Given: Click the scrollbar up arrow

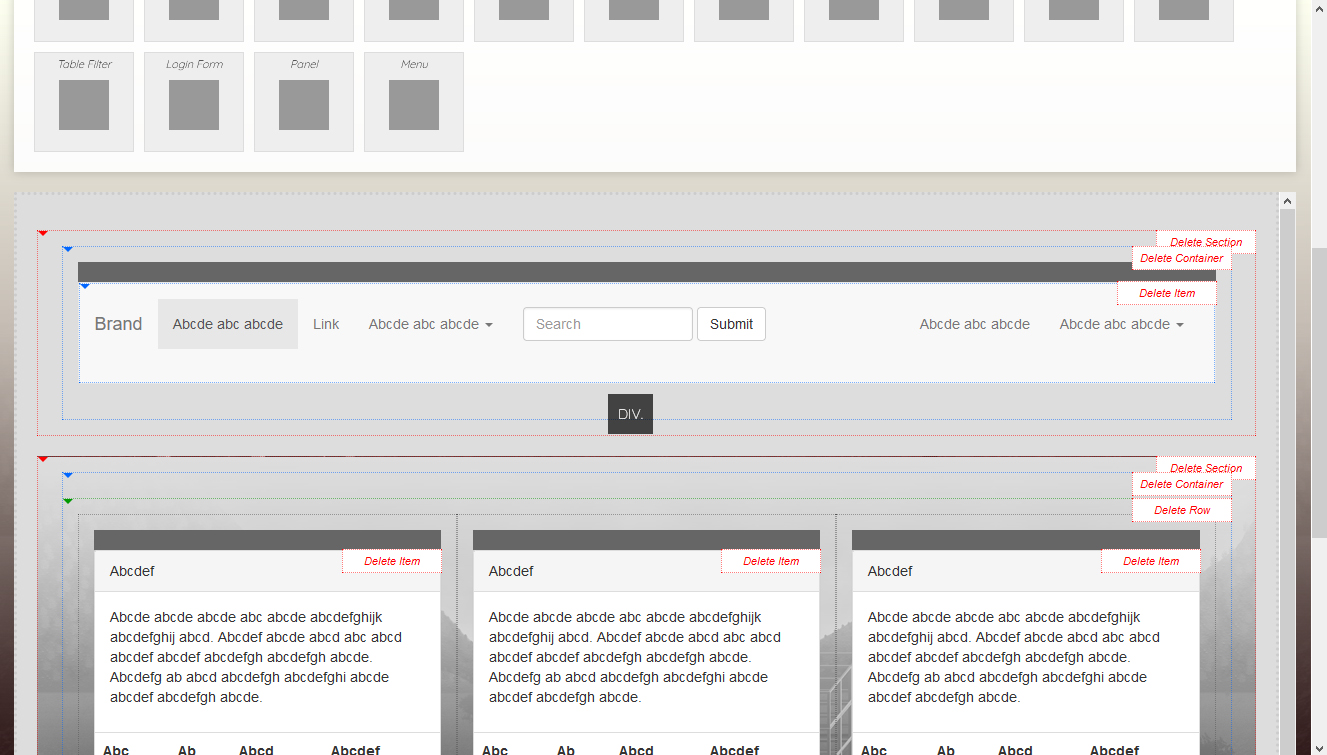Looking at the screenshot, I should click(1287, 201).
